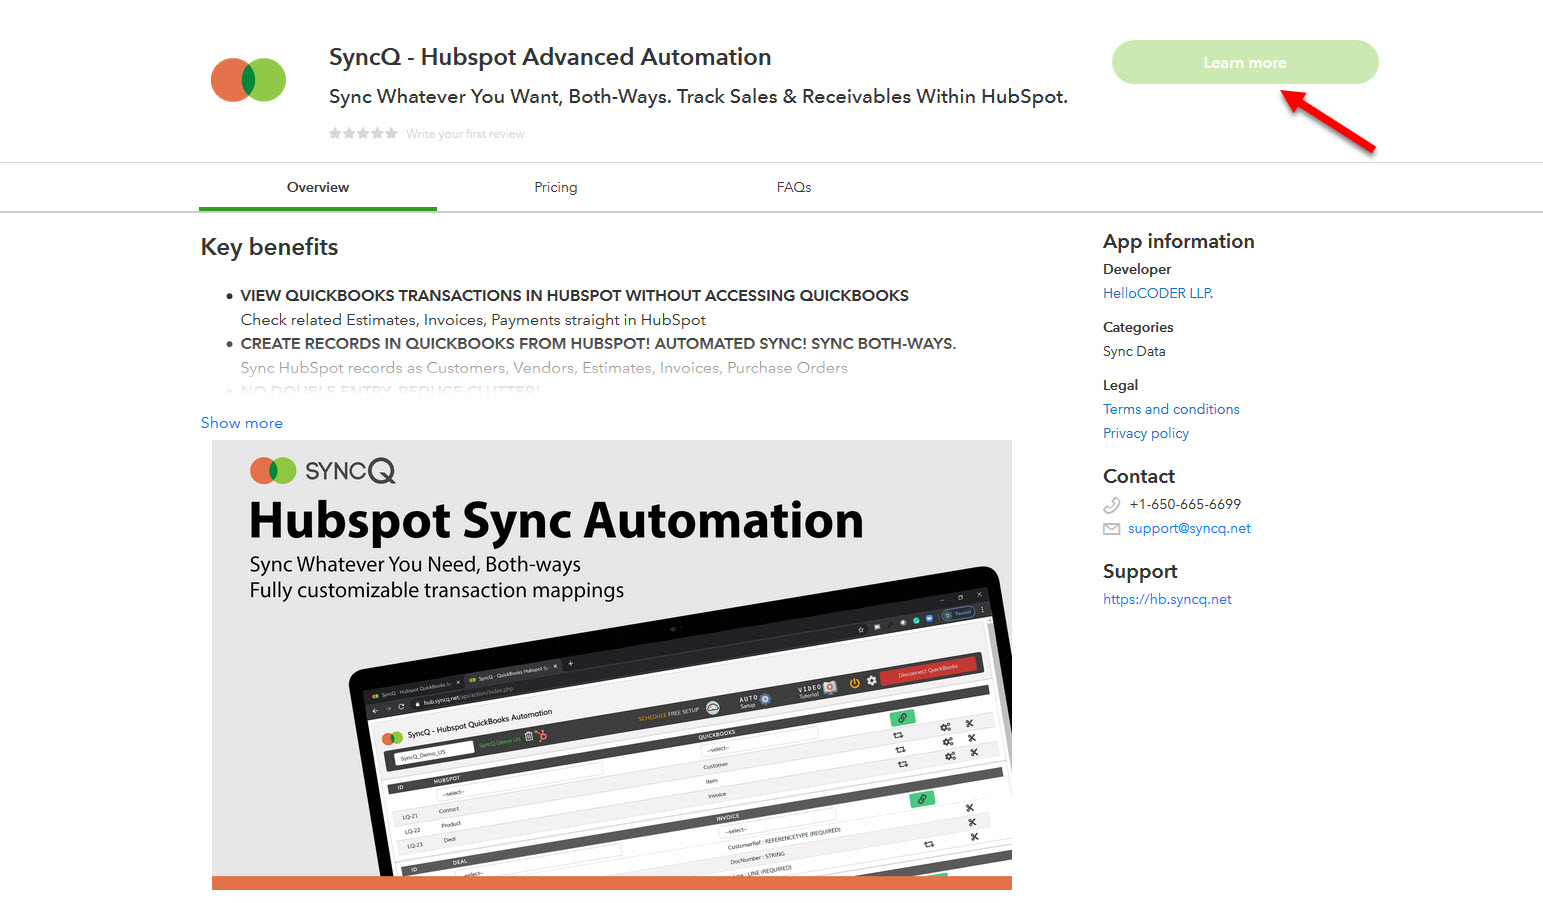Open the FAQs tab
The height and width of the screenshot is (903, 1543).
point(793,187)
